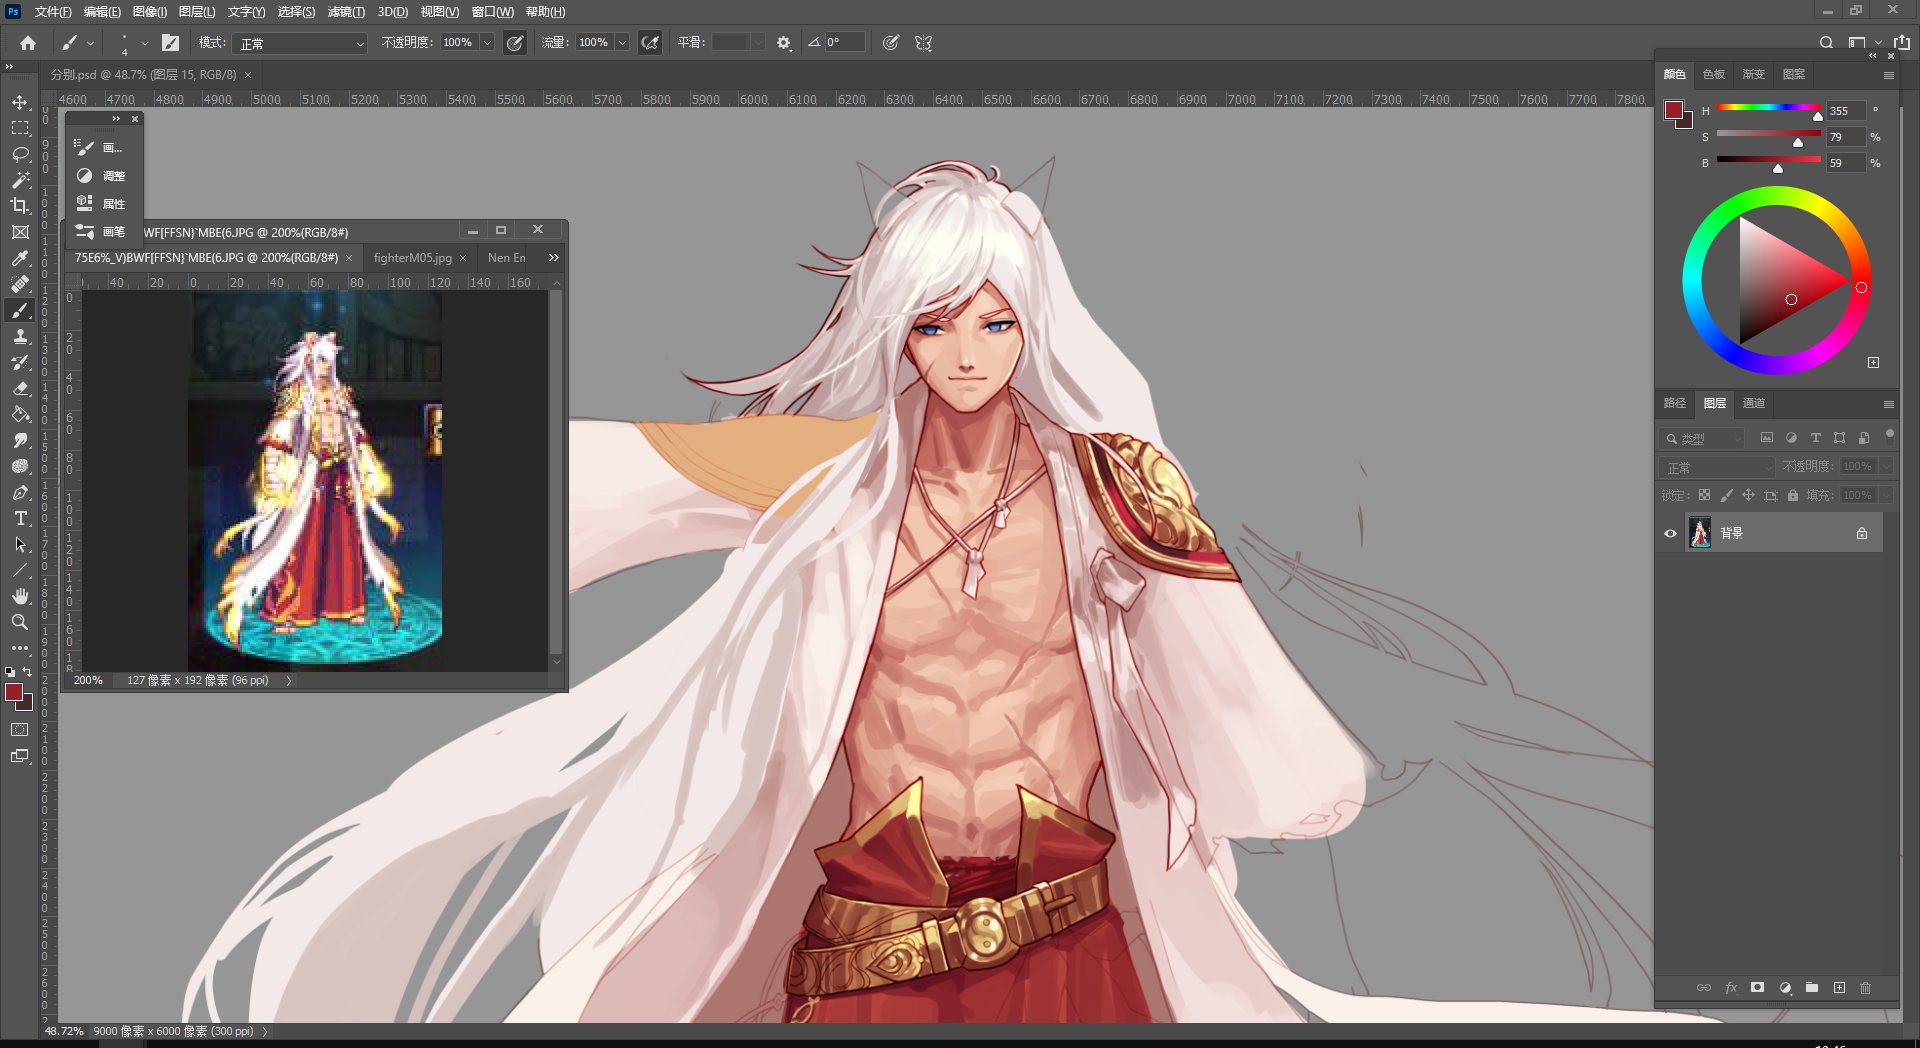Select the Frame tool
The image size is (1920, 1048).
point(20,232)
